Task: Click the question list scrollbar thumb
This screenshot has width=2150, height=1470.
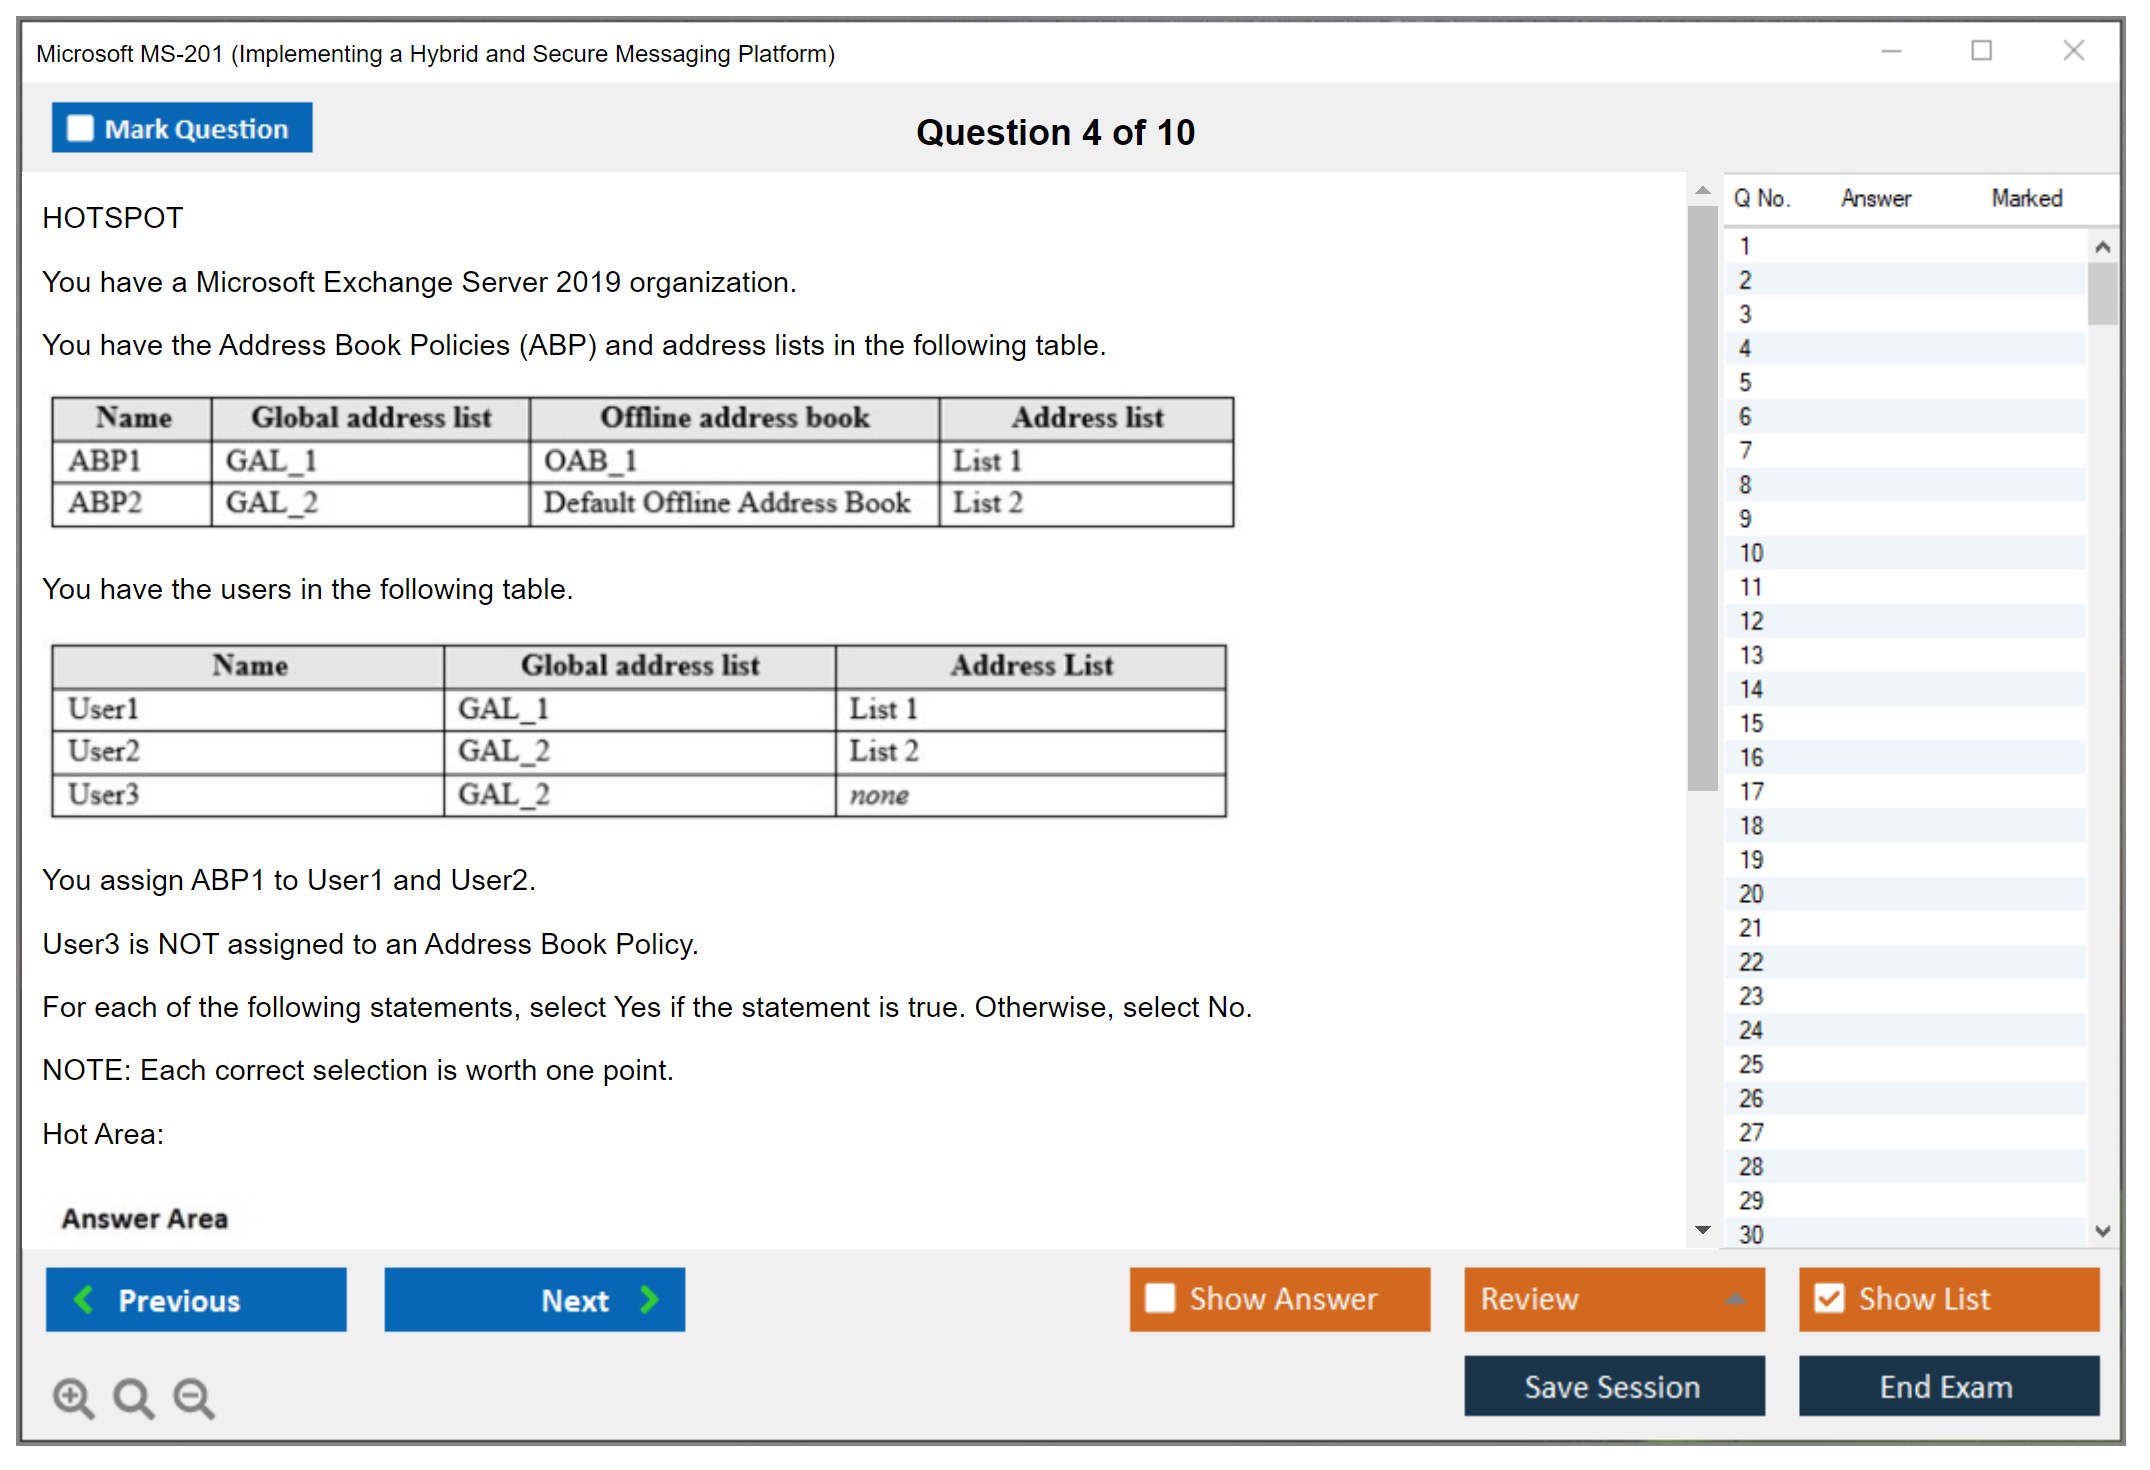Action: [x=2102, y=292]
